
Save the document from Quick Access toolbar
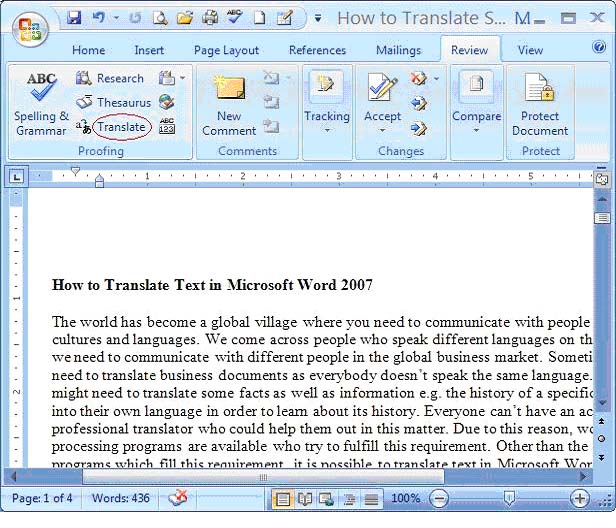point(74,18)
